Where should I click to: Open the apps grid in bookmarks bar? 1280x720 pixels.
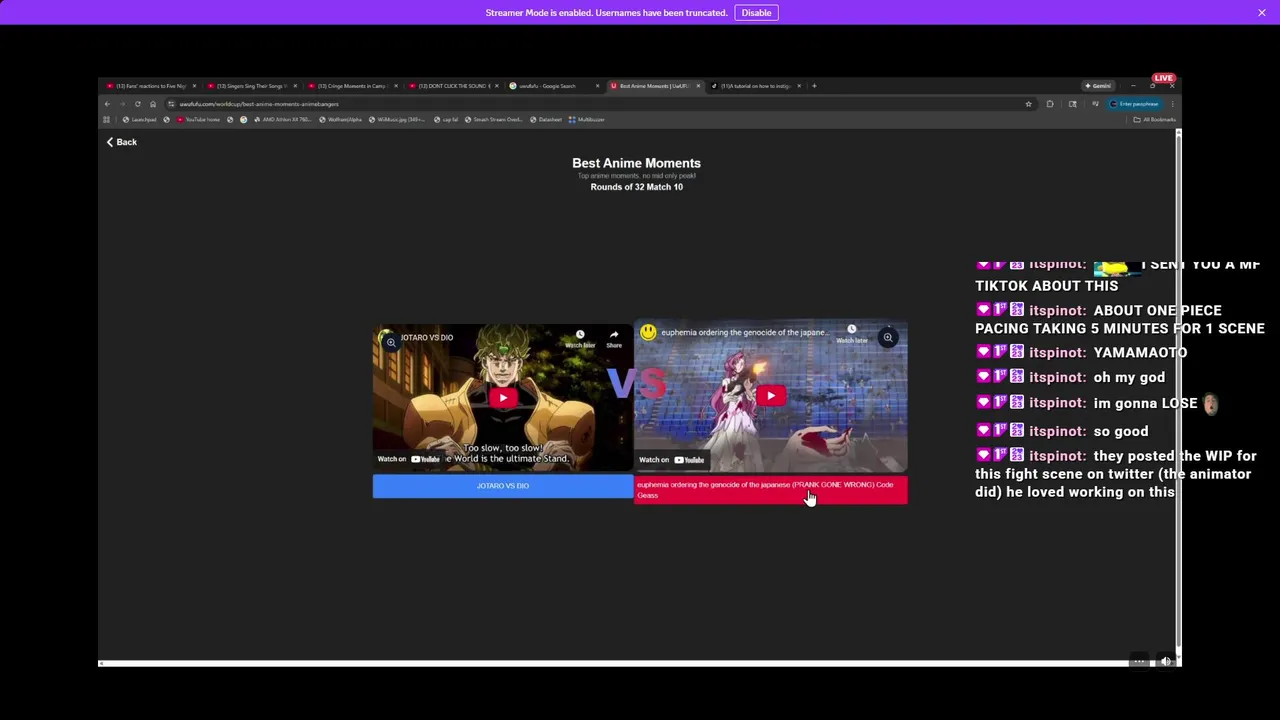(106, 120)
